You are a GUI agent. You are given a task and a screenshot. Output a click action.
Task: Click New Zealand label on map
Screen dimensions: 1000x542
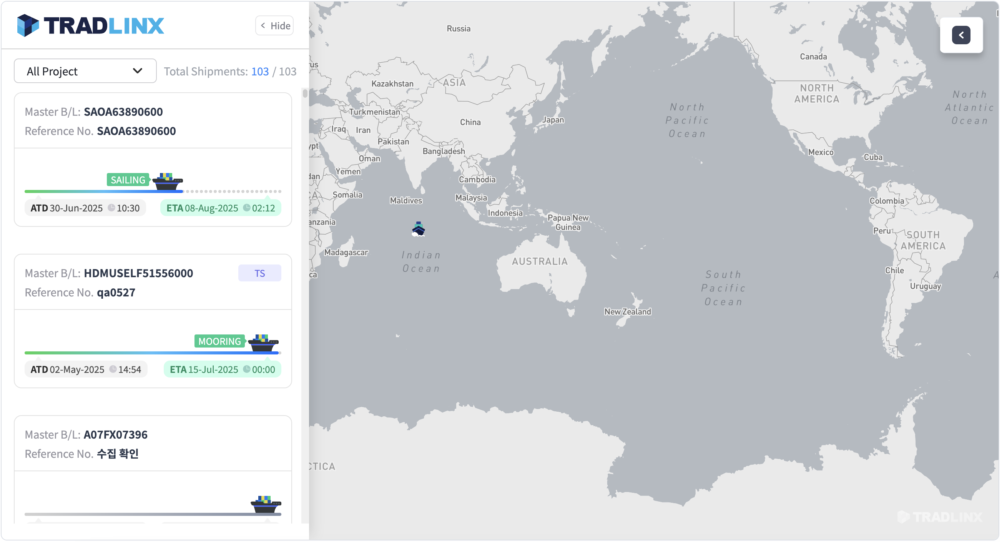[x=628, y=312]
